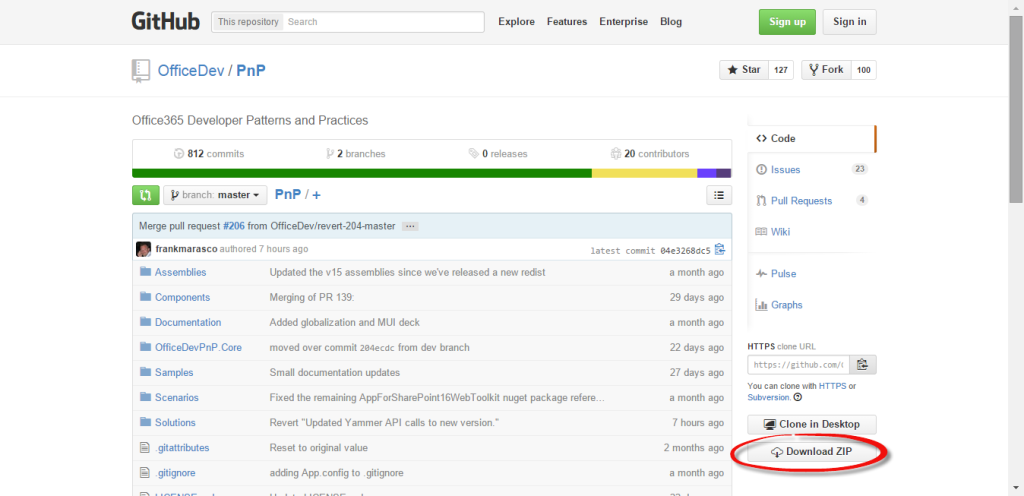View the 20 contributors link

click(x=650, y=154)
